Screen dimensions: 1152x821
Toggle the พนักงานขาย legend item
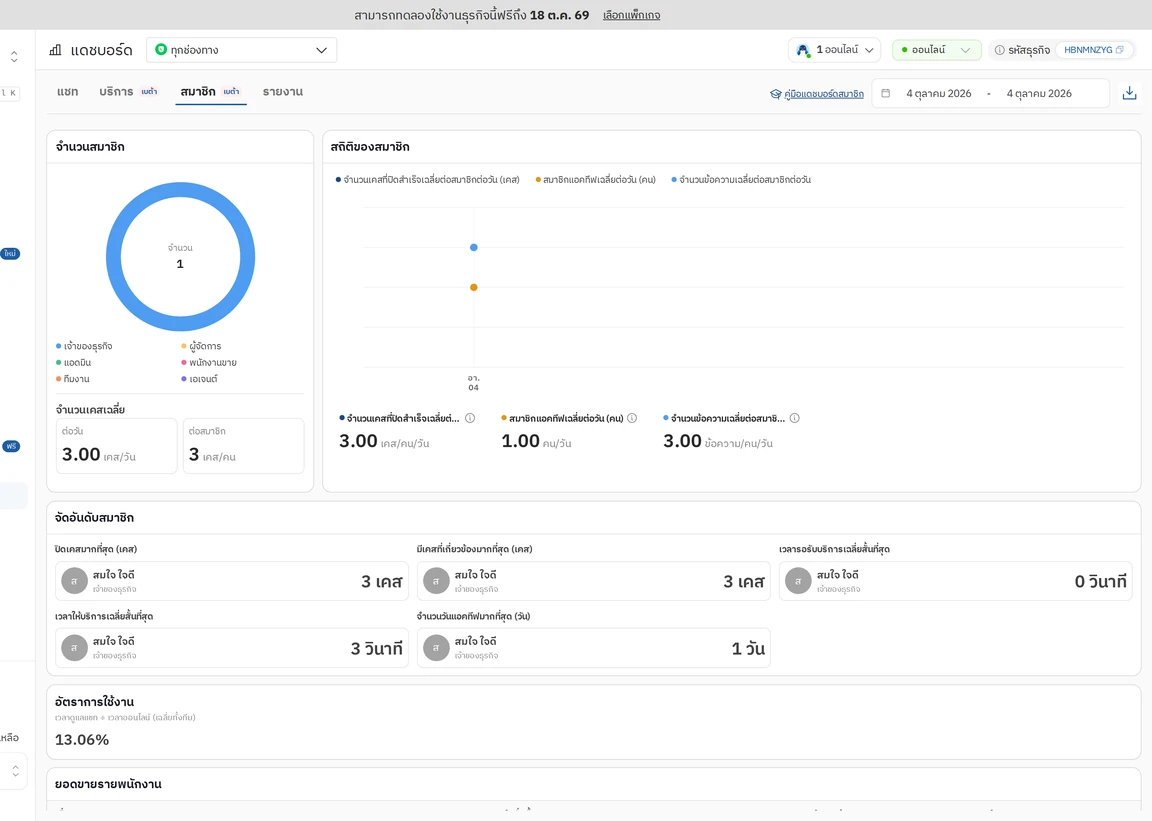pyautogui.click(x=209, y=362)
